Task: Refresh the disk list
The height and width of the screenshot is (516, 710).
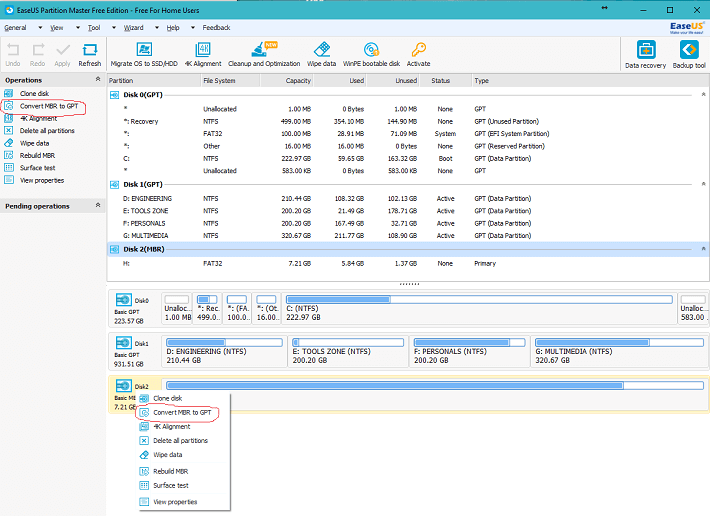Action: tap(90, 55)
